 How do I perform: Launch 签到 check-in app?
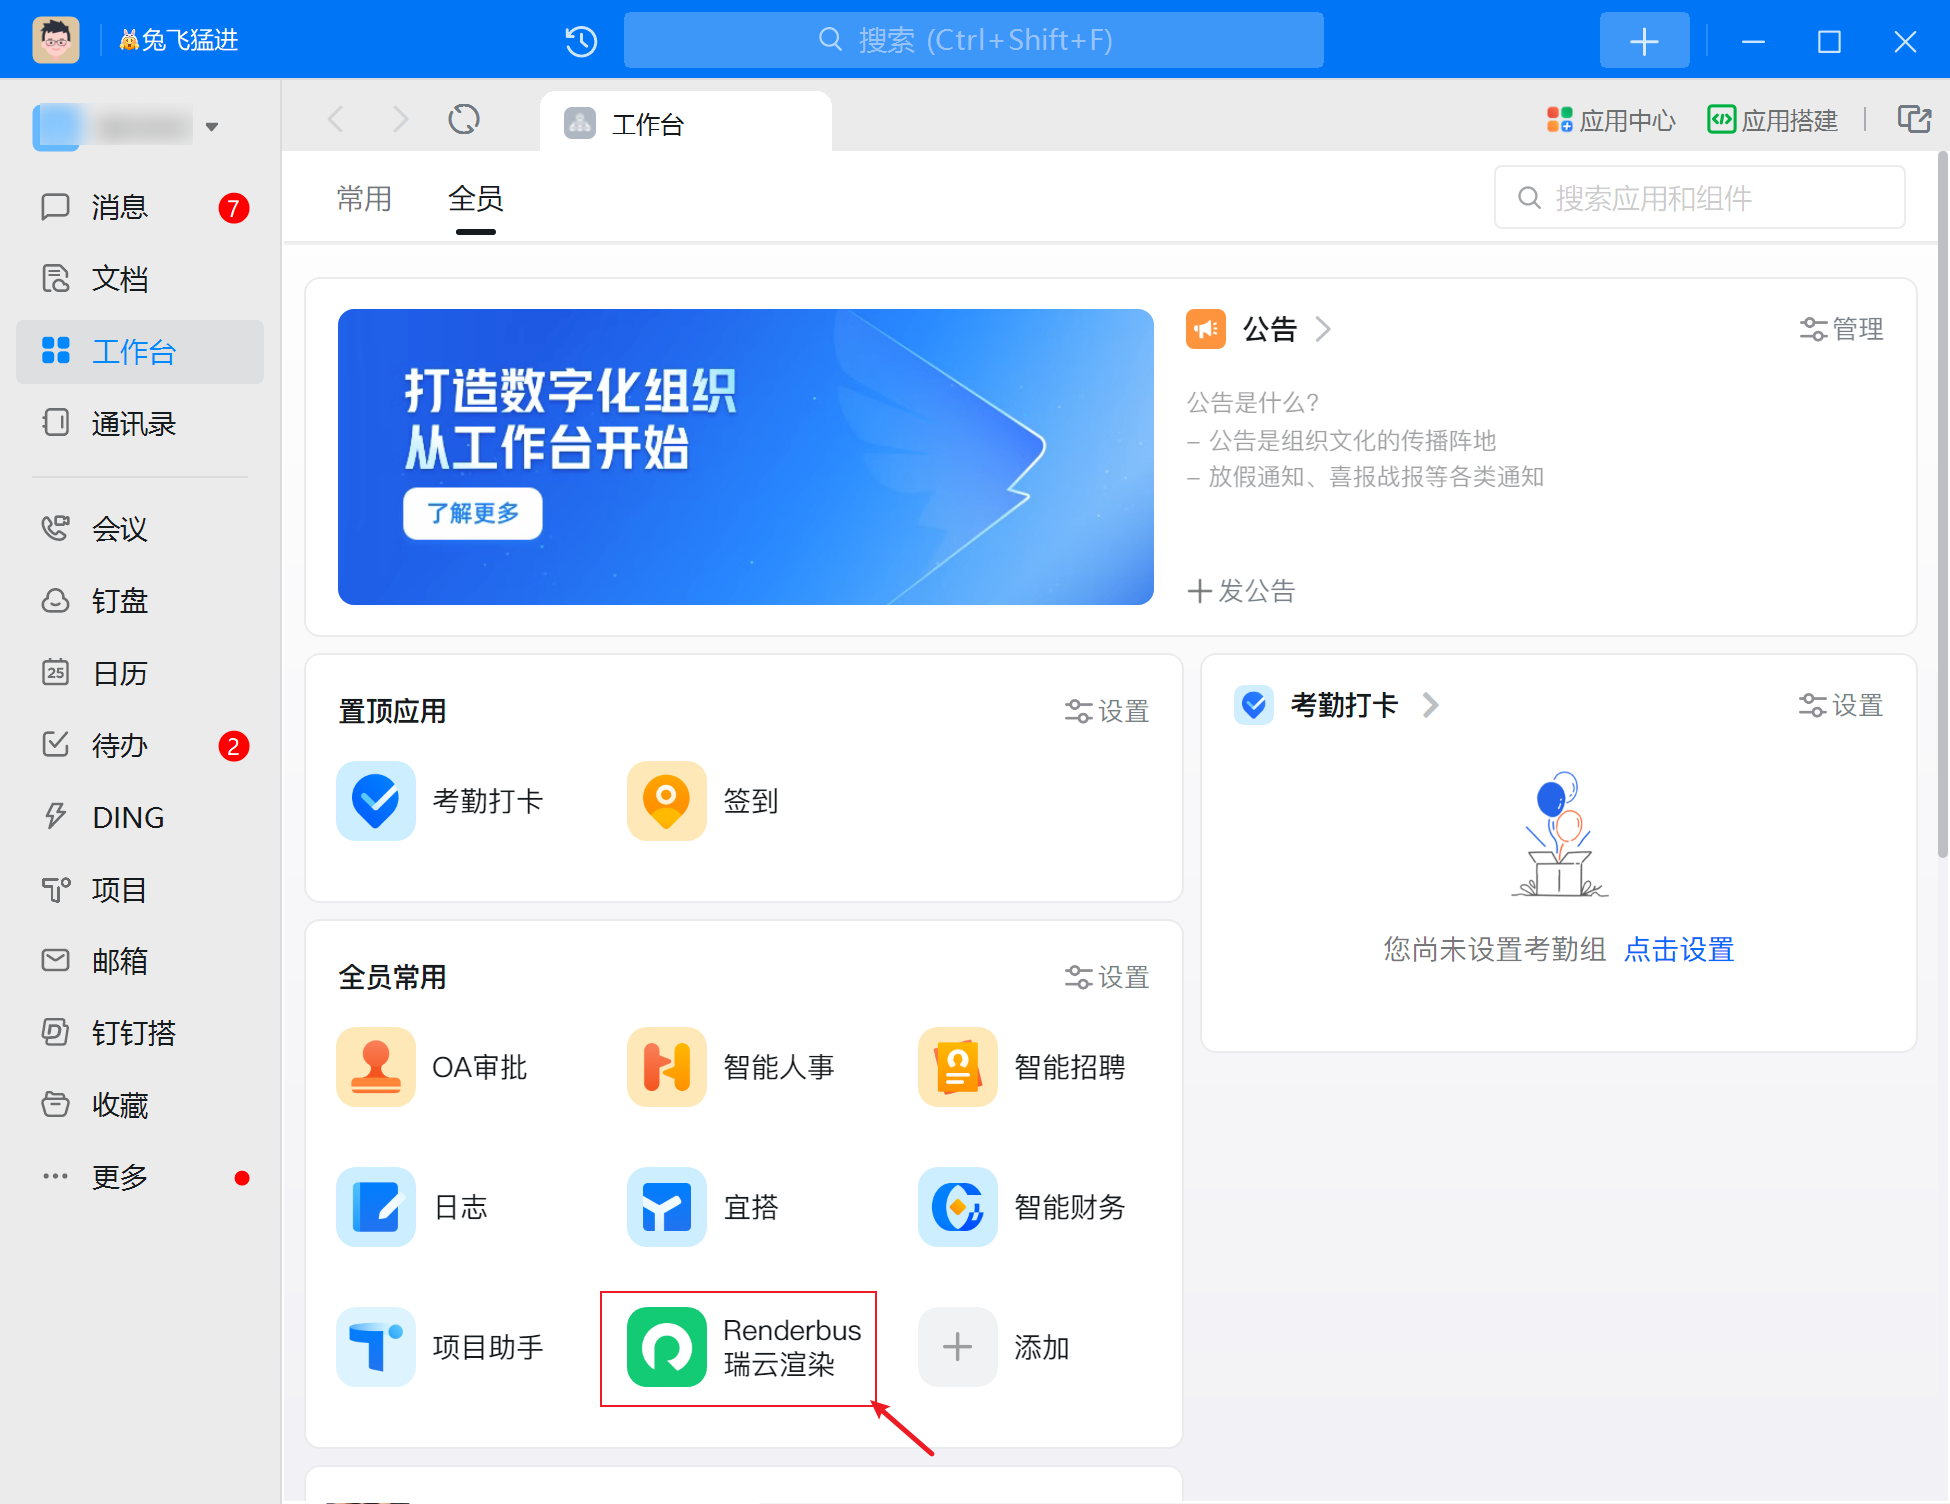point(703,801)
